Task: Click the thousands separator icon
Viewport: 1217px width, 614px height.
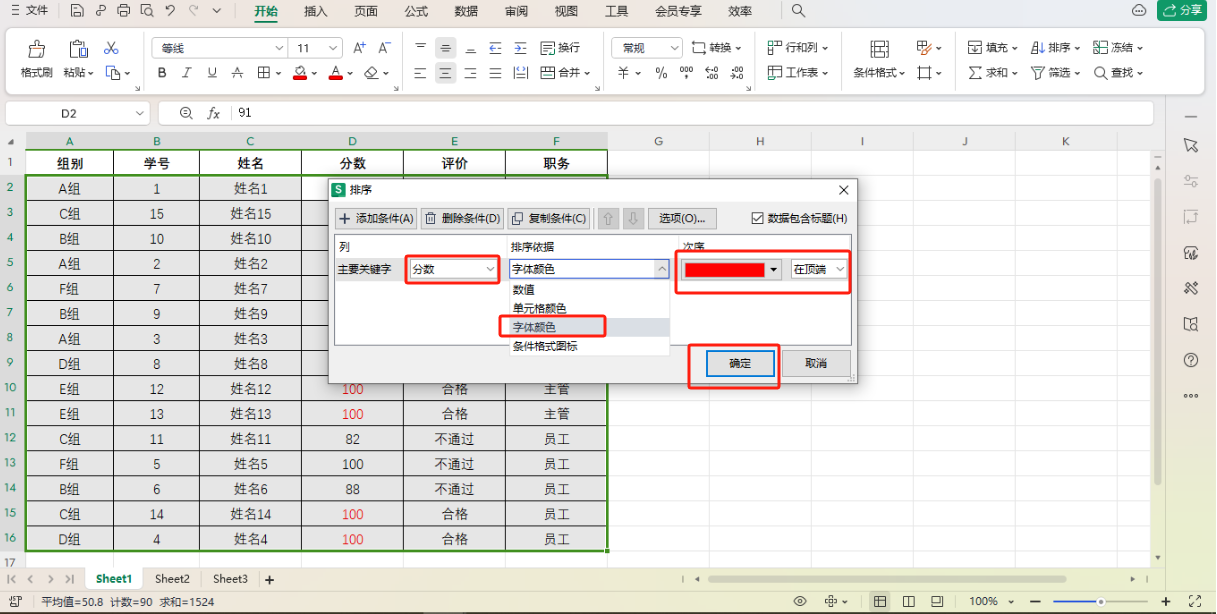Action: (x=686, y=73)
